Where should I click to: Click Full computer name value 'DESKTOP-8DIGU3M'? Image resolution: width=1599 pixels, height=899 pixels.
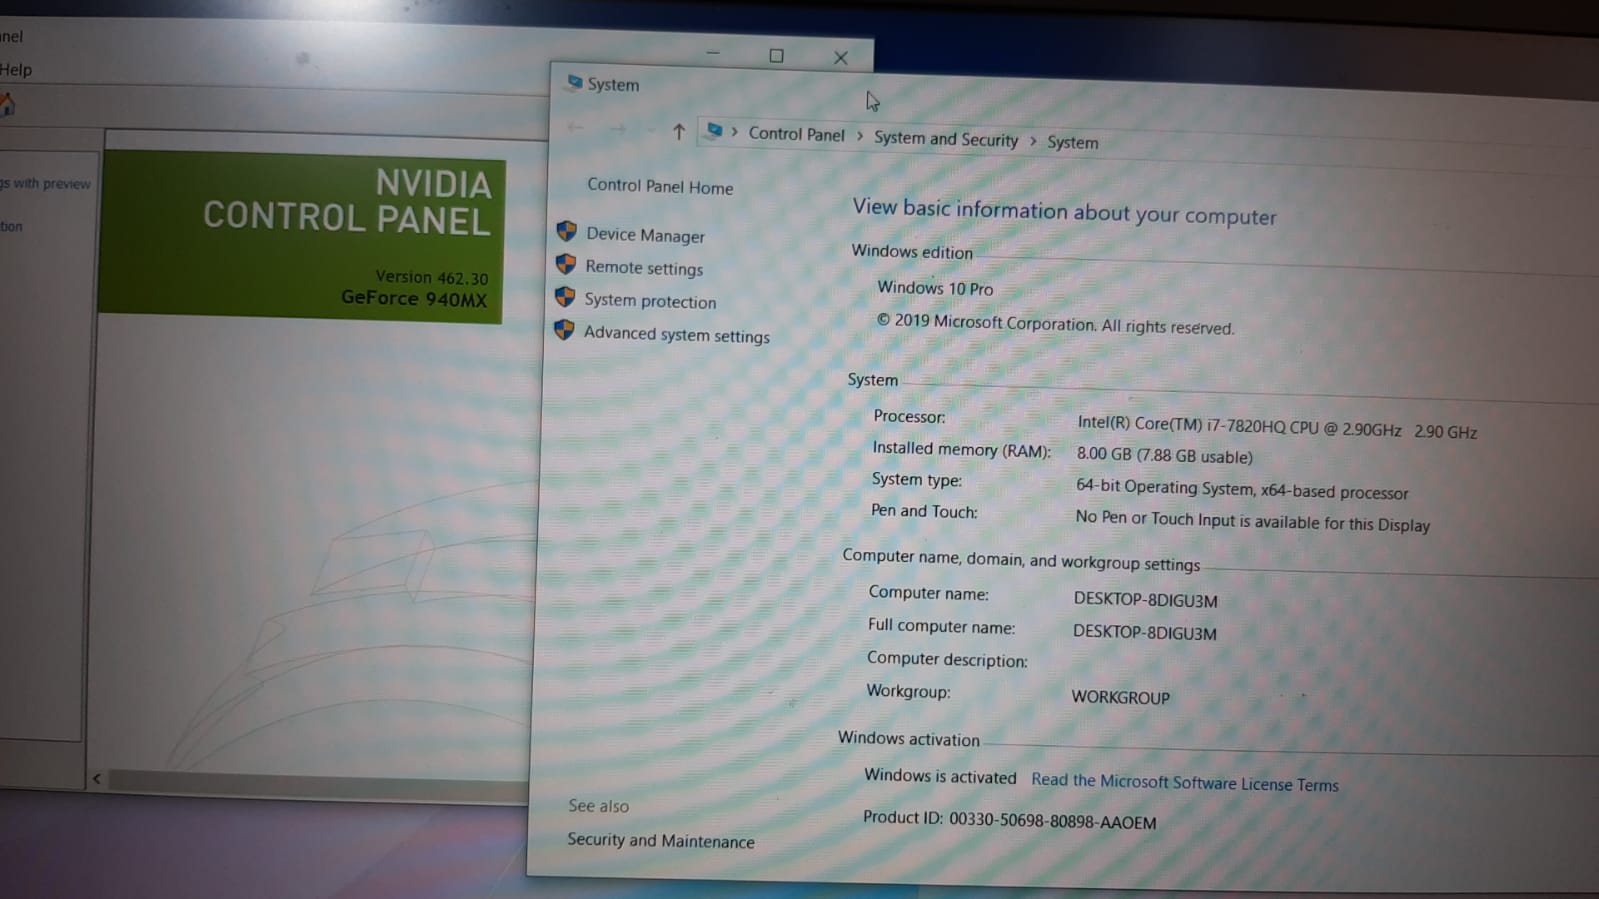coord(1145,632)
